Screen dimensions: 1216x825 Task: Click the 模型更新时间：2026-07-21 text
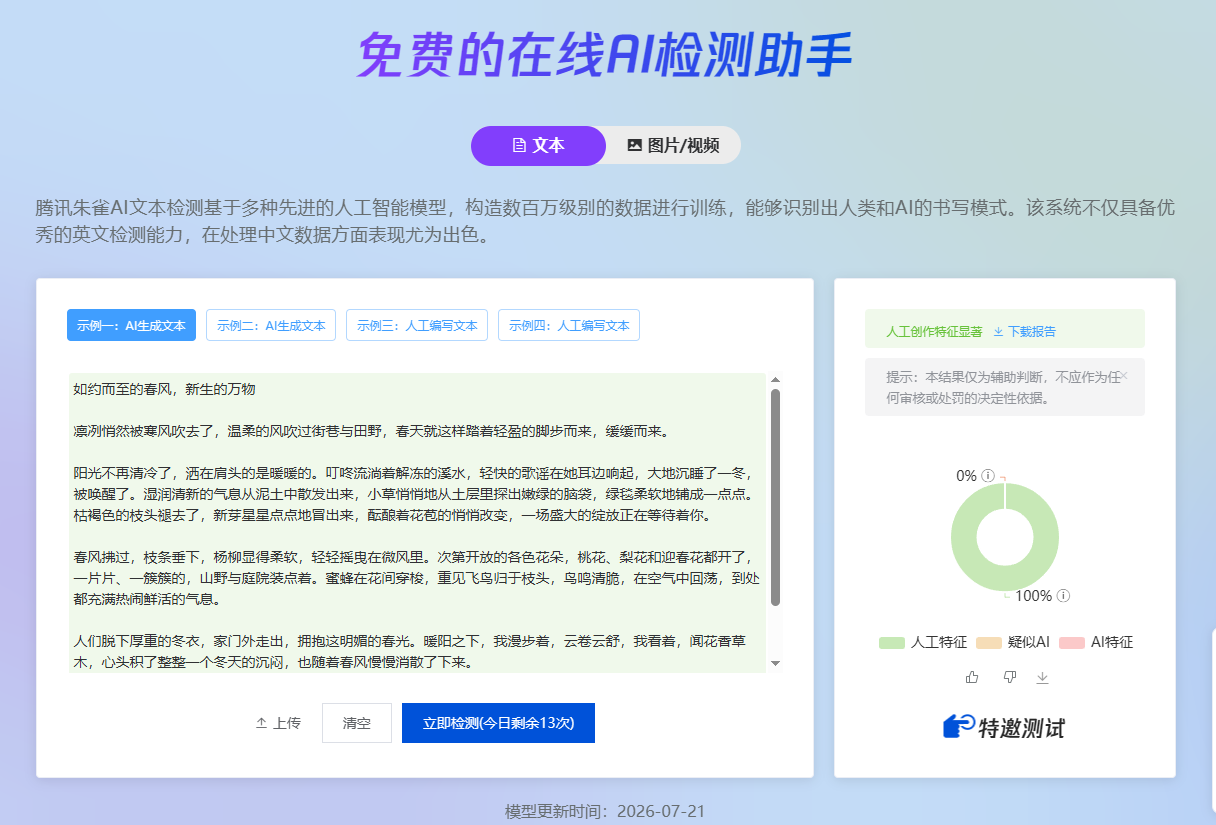point(605,811)
